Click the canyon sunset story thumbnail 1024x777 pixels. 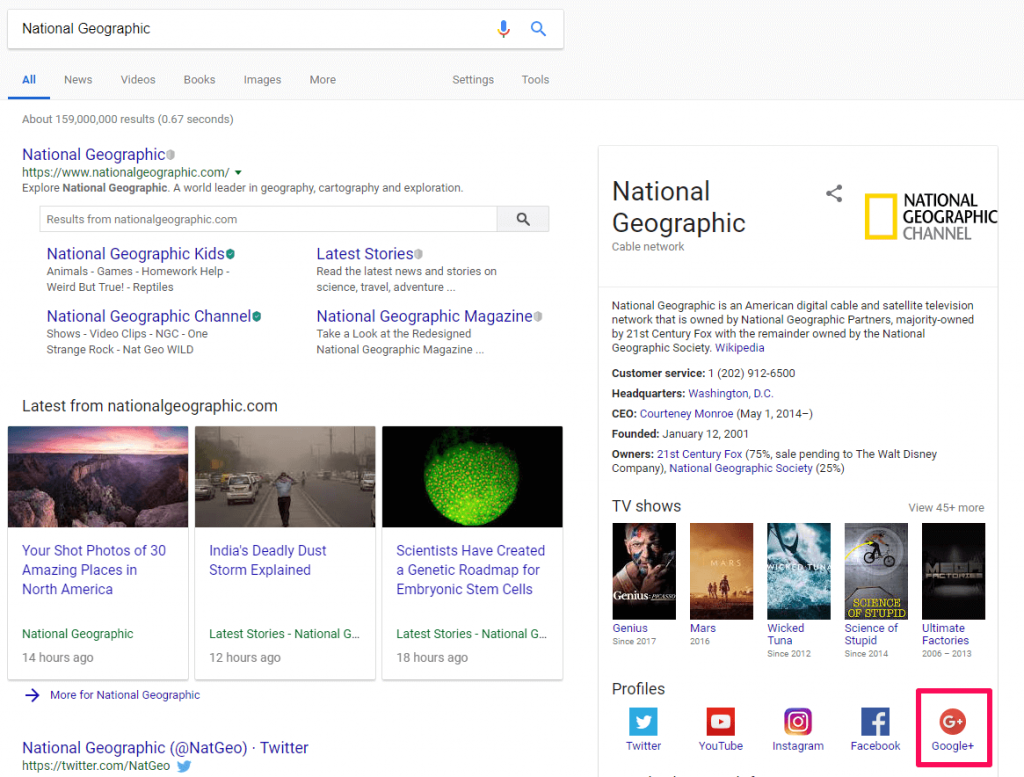[x=98, y=477]
